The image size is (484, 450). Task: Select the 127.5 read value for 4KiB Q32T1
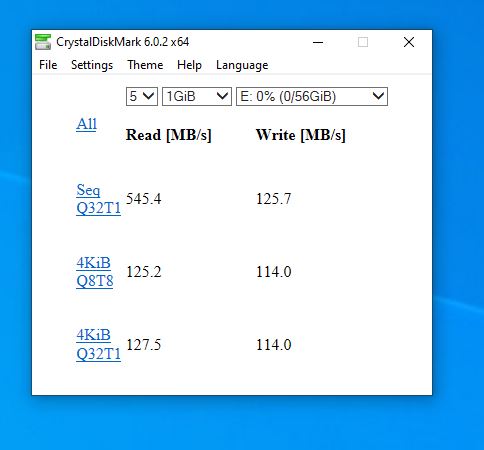(x=143, y=345)
